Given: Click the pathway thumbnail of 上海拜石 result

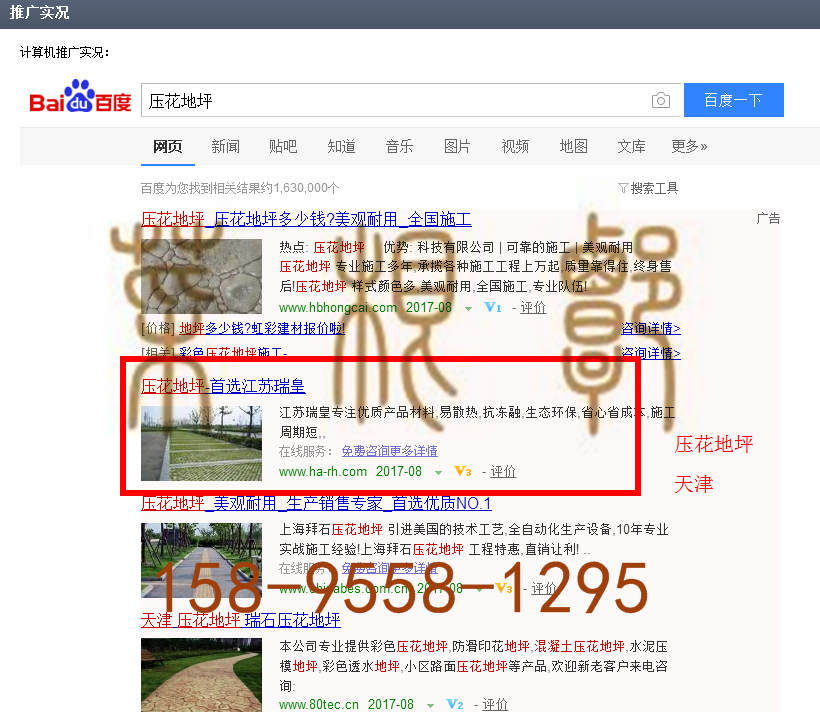Looking at the screenshot, I should (x=201, y=560).
